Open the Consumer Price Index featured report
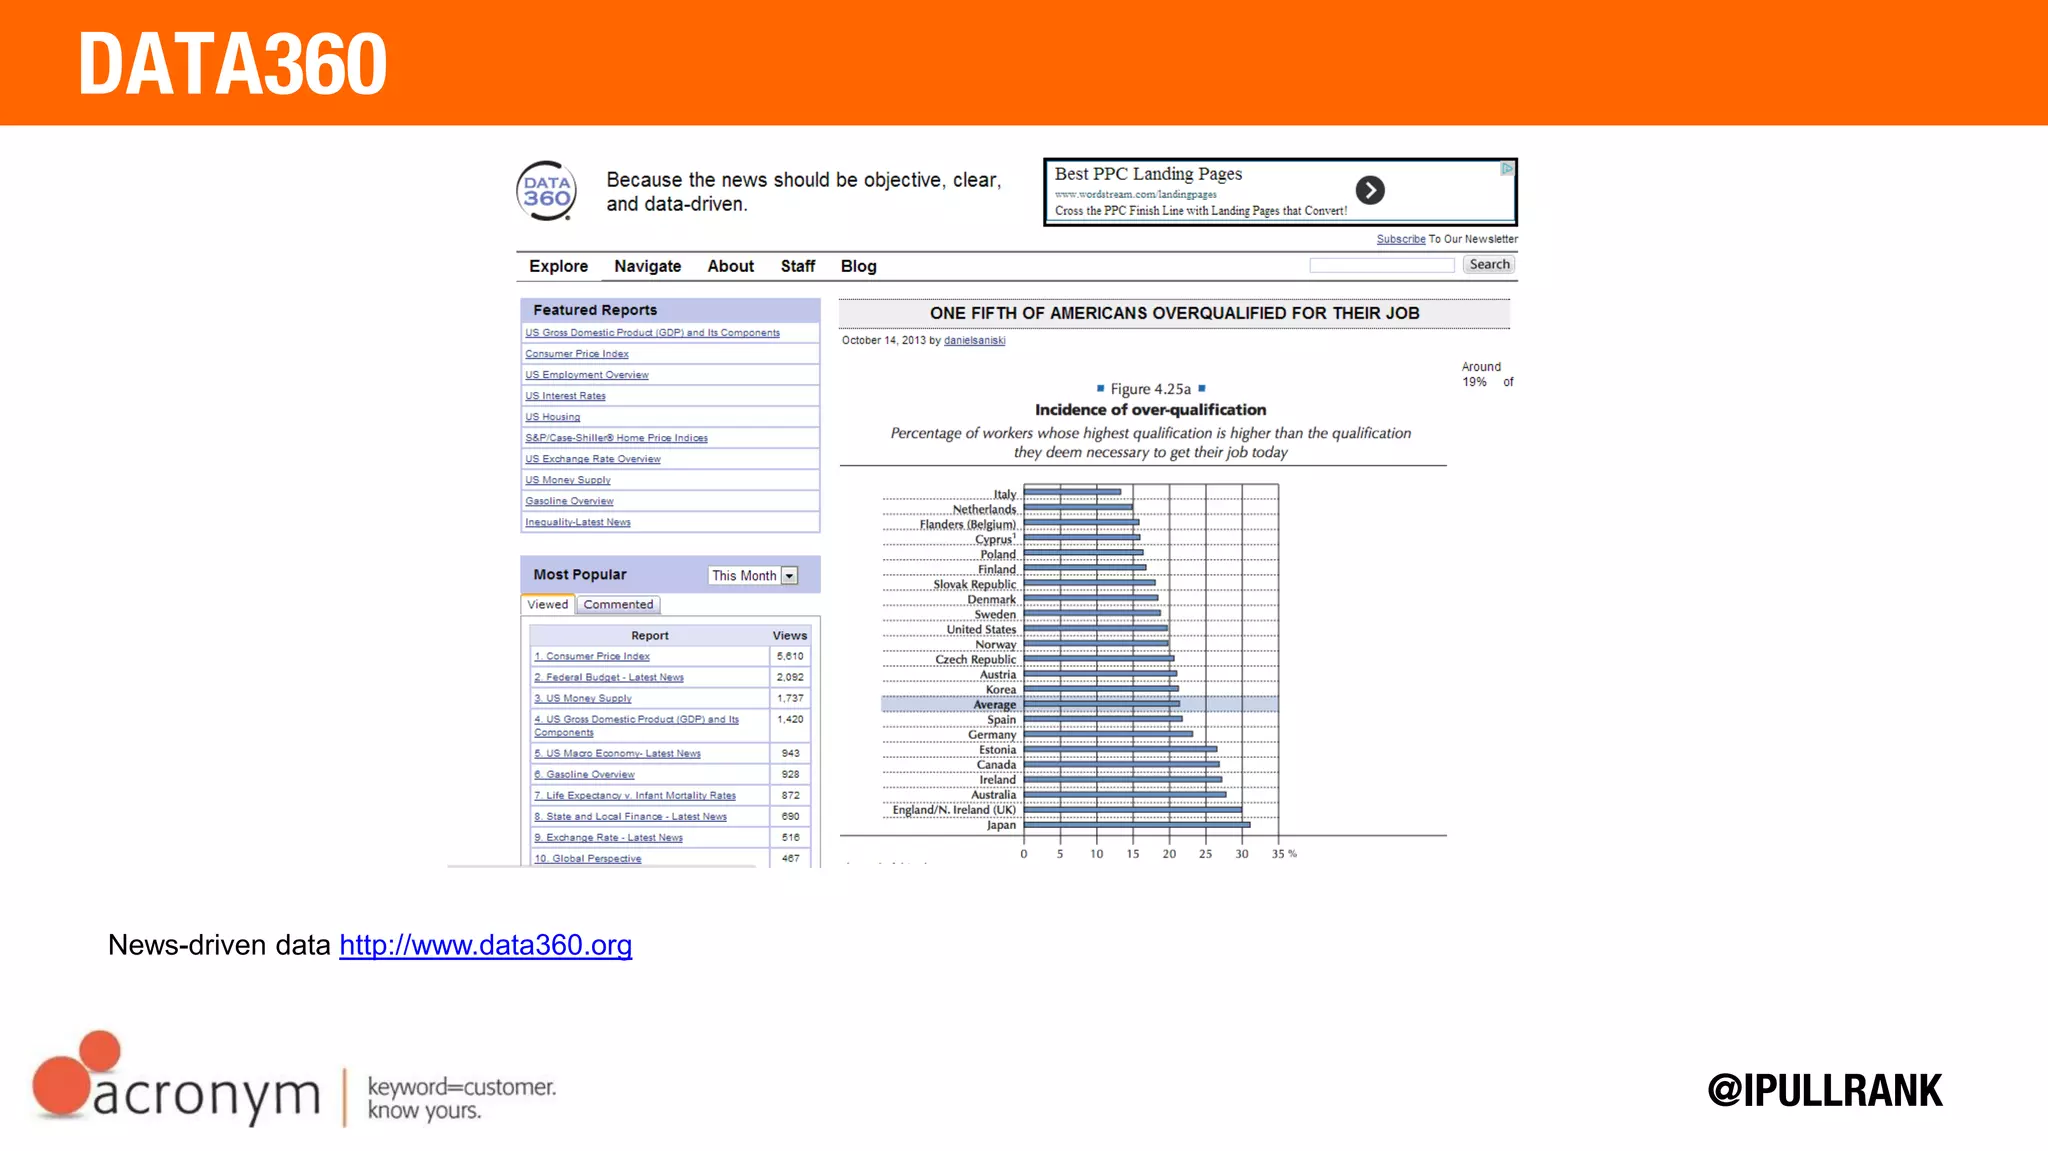Image resolution: width=2048 pixels, height=1151 pixels. 577,354
